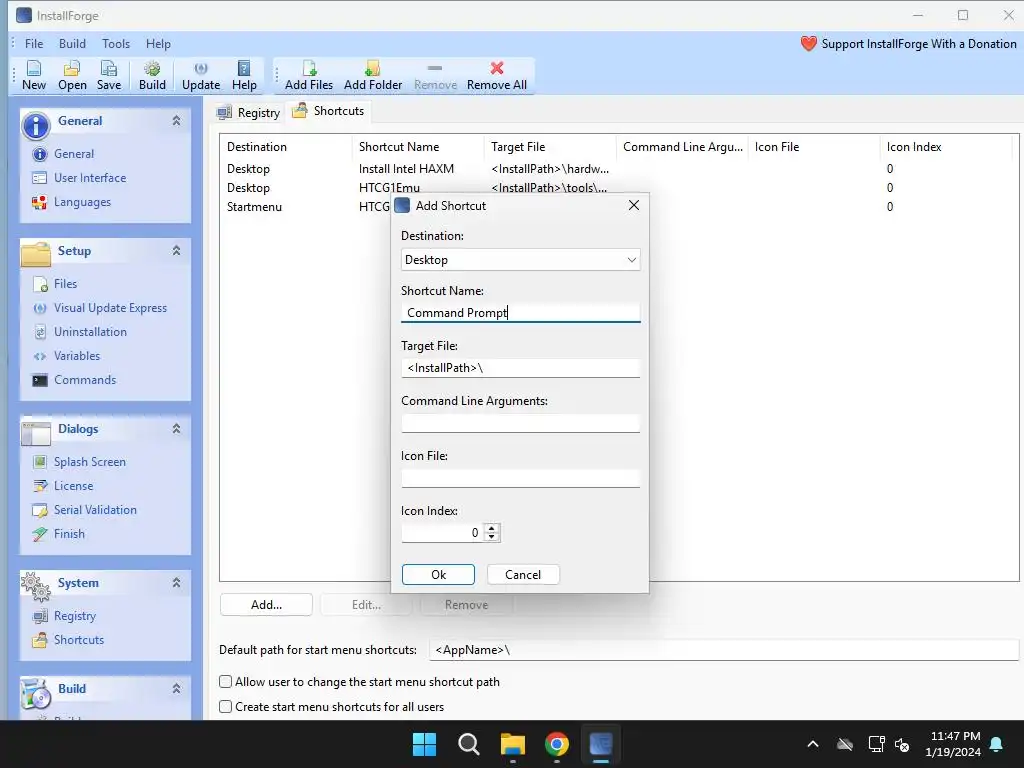Open General item in the sidebar
This screenshot has width=1024, height=768.
[74, 154]
